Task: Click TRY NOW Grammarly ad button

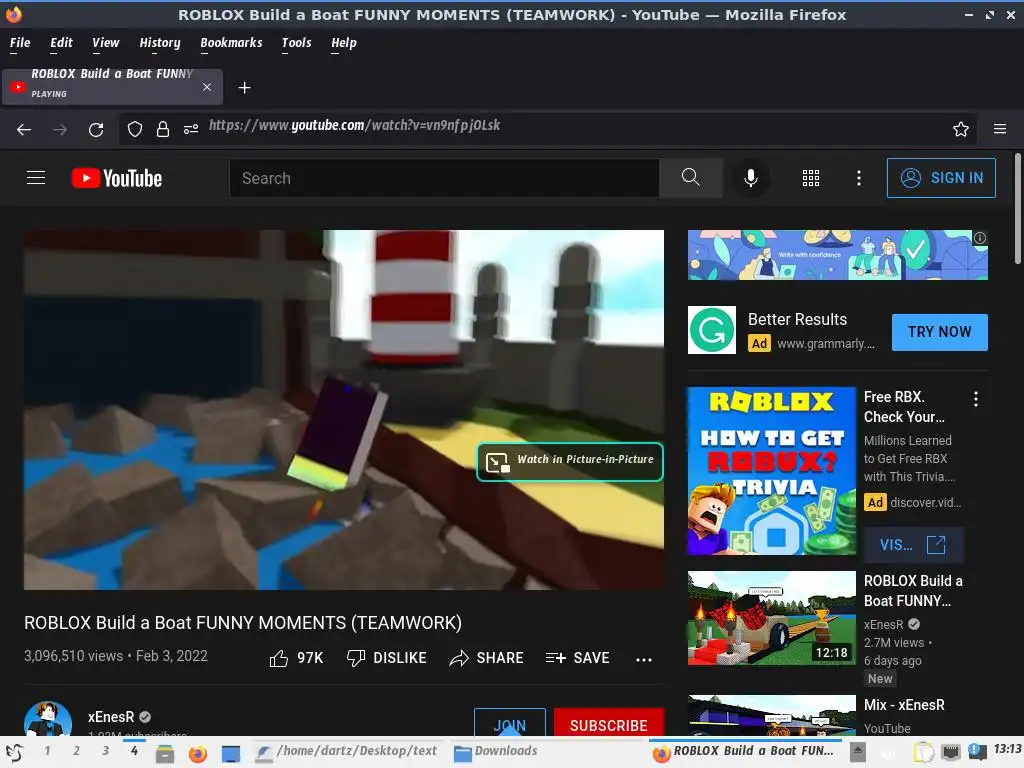Action: coord(939,332)
